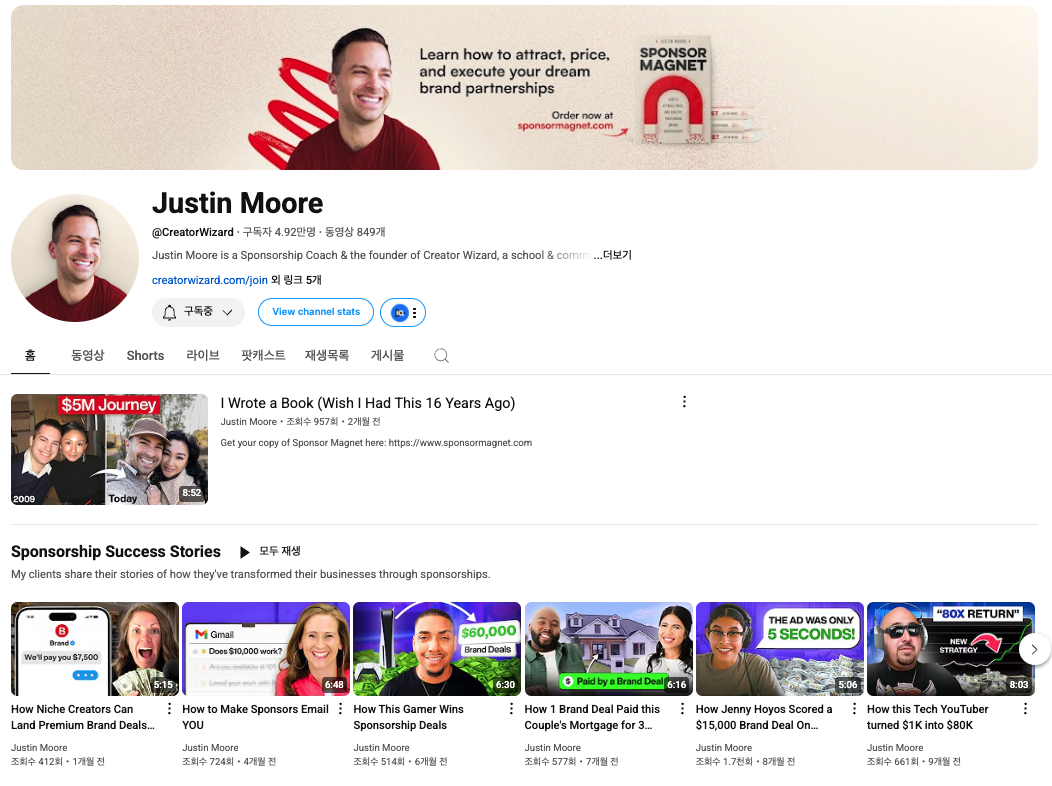Click title How to Make Sponsors Email YOU
Image resolution: width=1052 pixels, height=786 pixels.
(256, 717)
